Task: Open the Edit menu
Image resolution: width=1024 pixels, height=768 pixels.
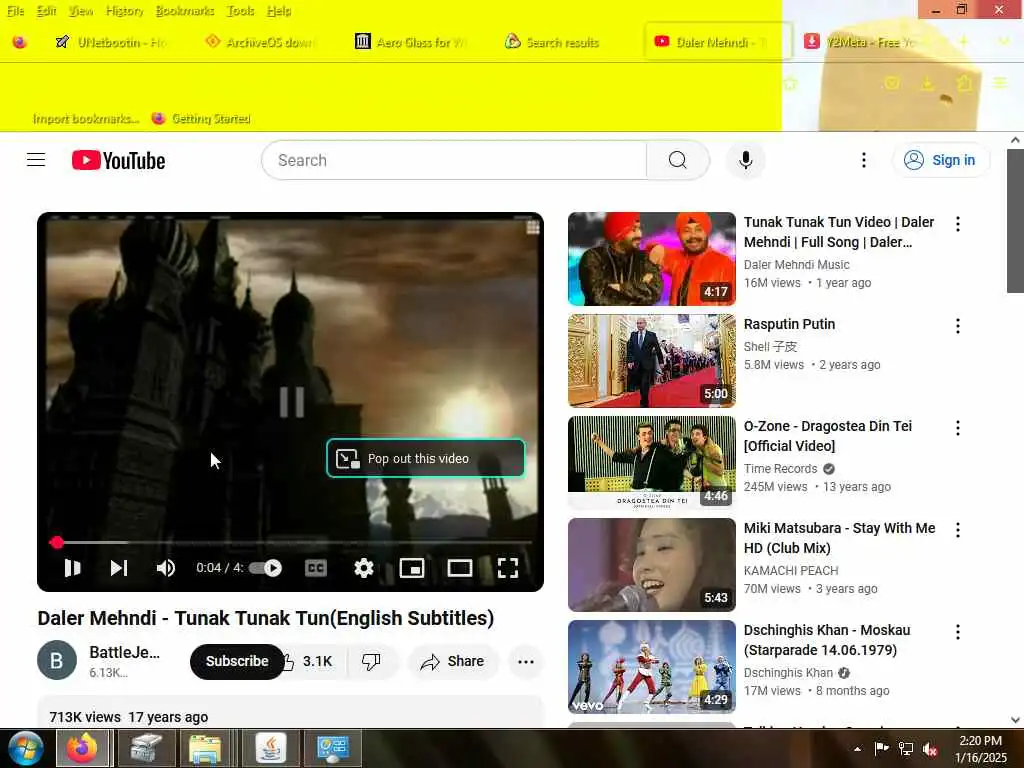Action: [x=46, y=11]
